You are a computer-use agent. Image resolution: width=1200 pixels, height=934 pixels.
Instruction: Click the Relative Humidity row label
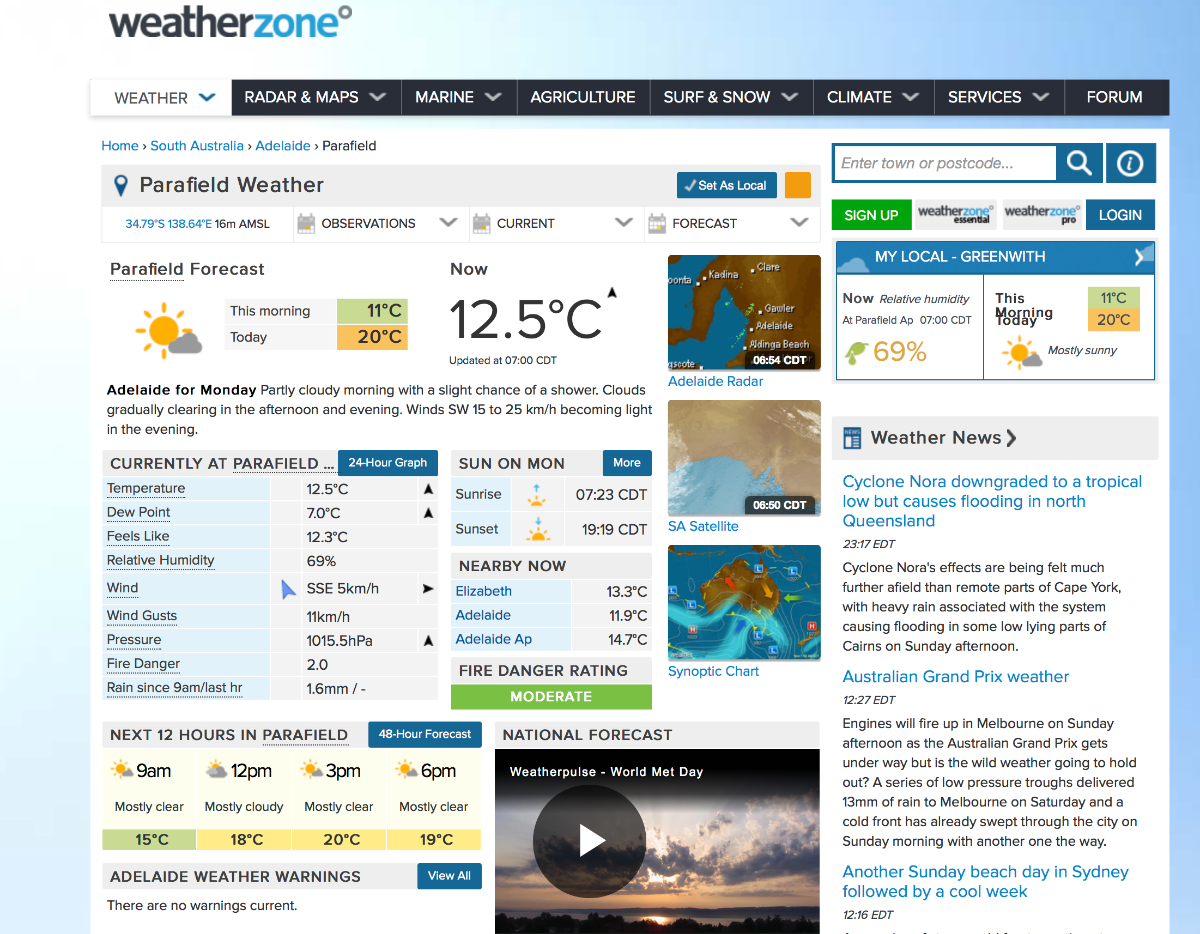coord(161,560)
